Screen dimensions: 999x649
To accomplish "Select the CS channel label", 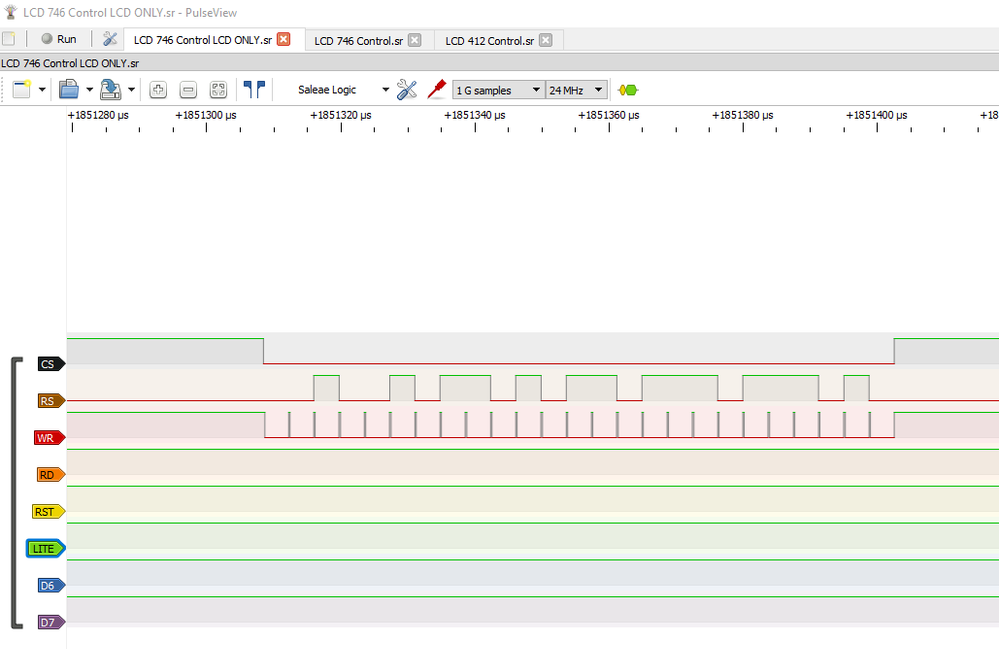I will pyautogui.click(x=51, y=364).
